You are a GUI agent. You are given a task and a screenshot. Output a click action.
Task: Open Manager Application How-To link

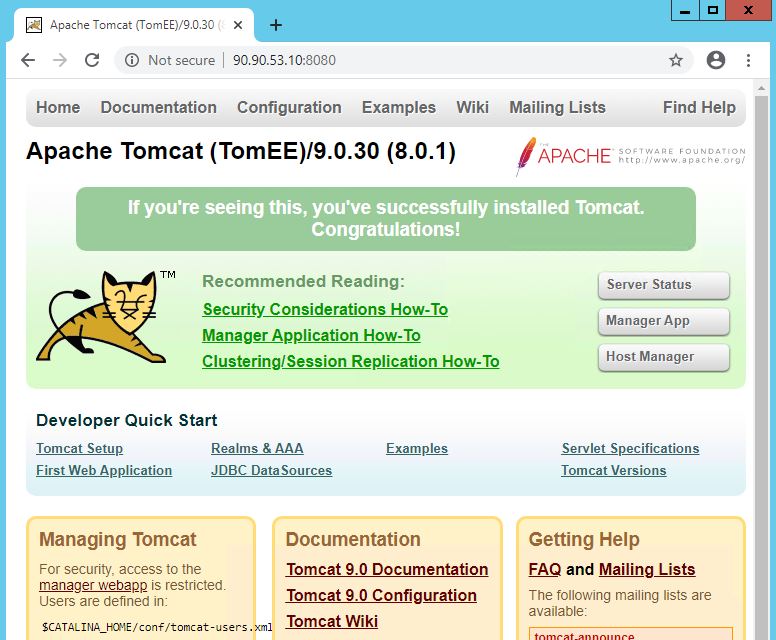point(311,336)
